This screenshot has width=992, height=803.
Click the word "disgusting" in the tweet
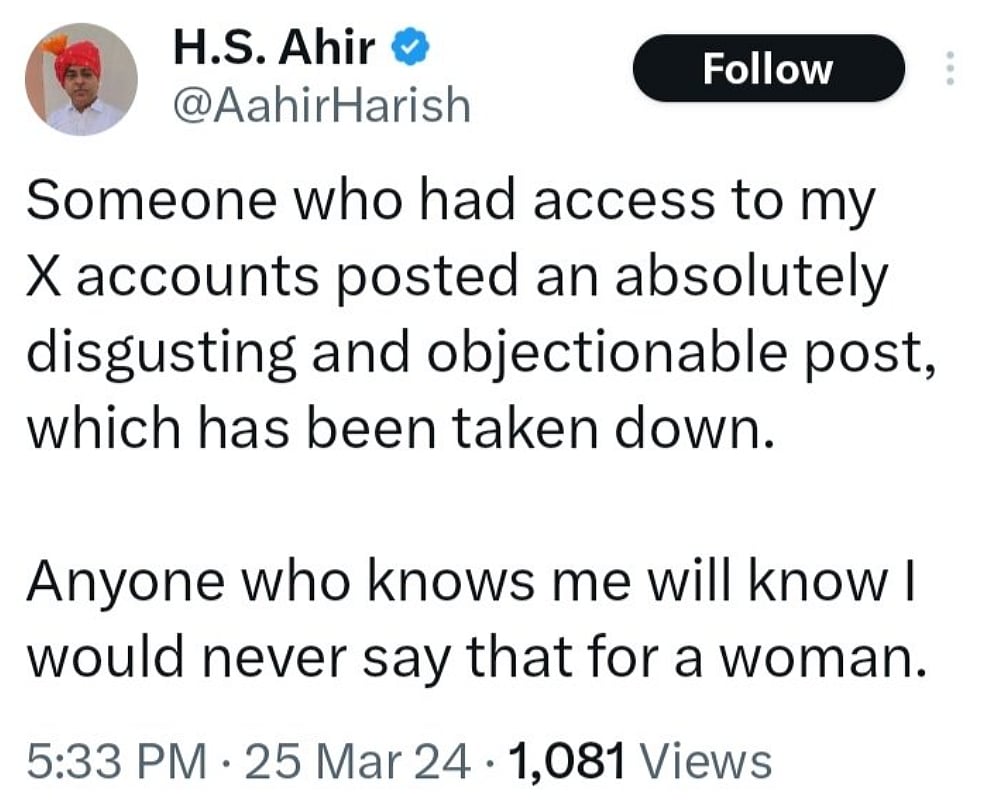coord(162,354)
